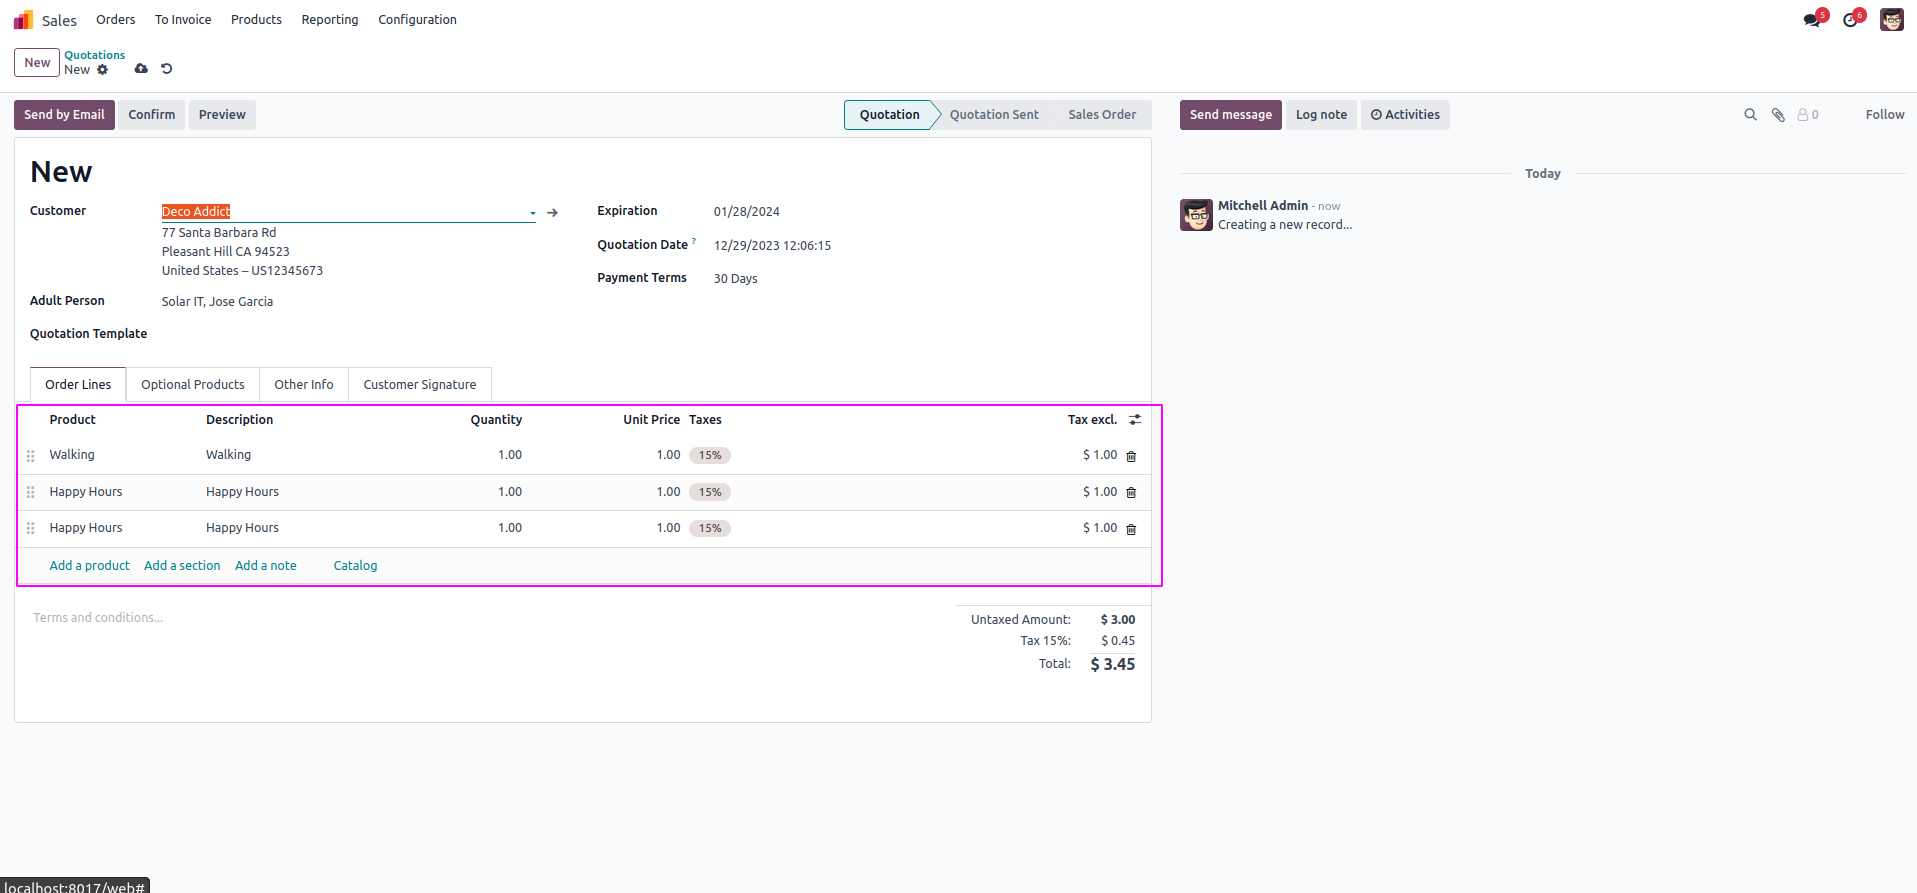Follow this quotation record
The height and width of the screenshot is (893, 1917).
(1885, 115)
